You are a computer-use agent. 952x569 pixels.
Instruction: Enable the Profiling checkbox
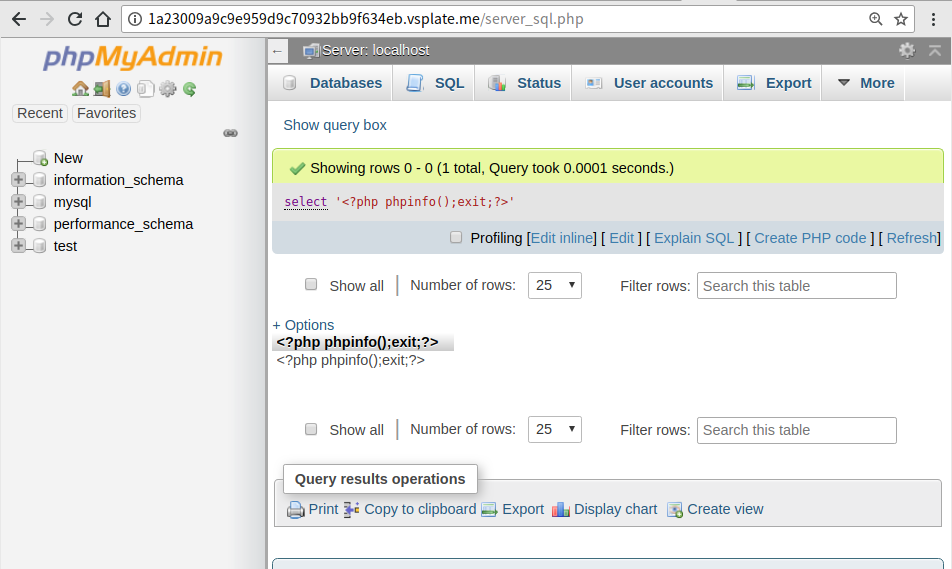coord(456,237)
